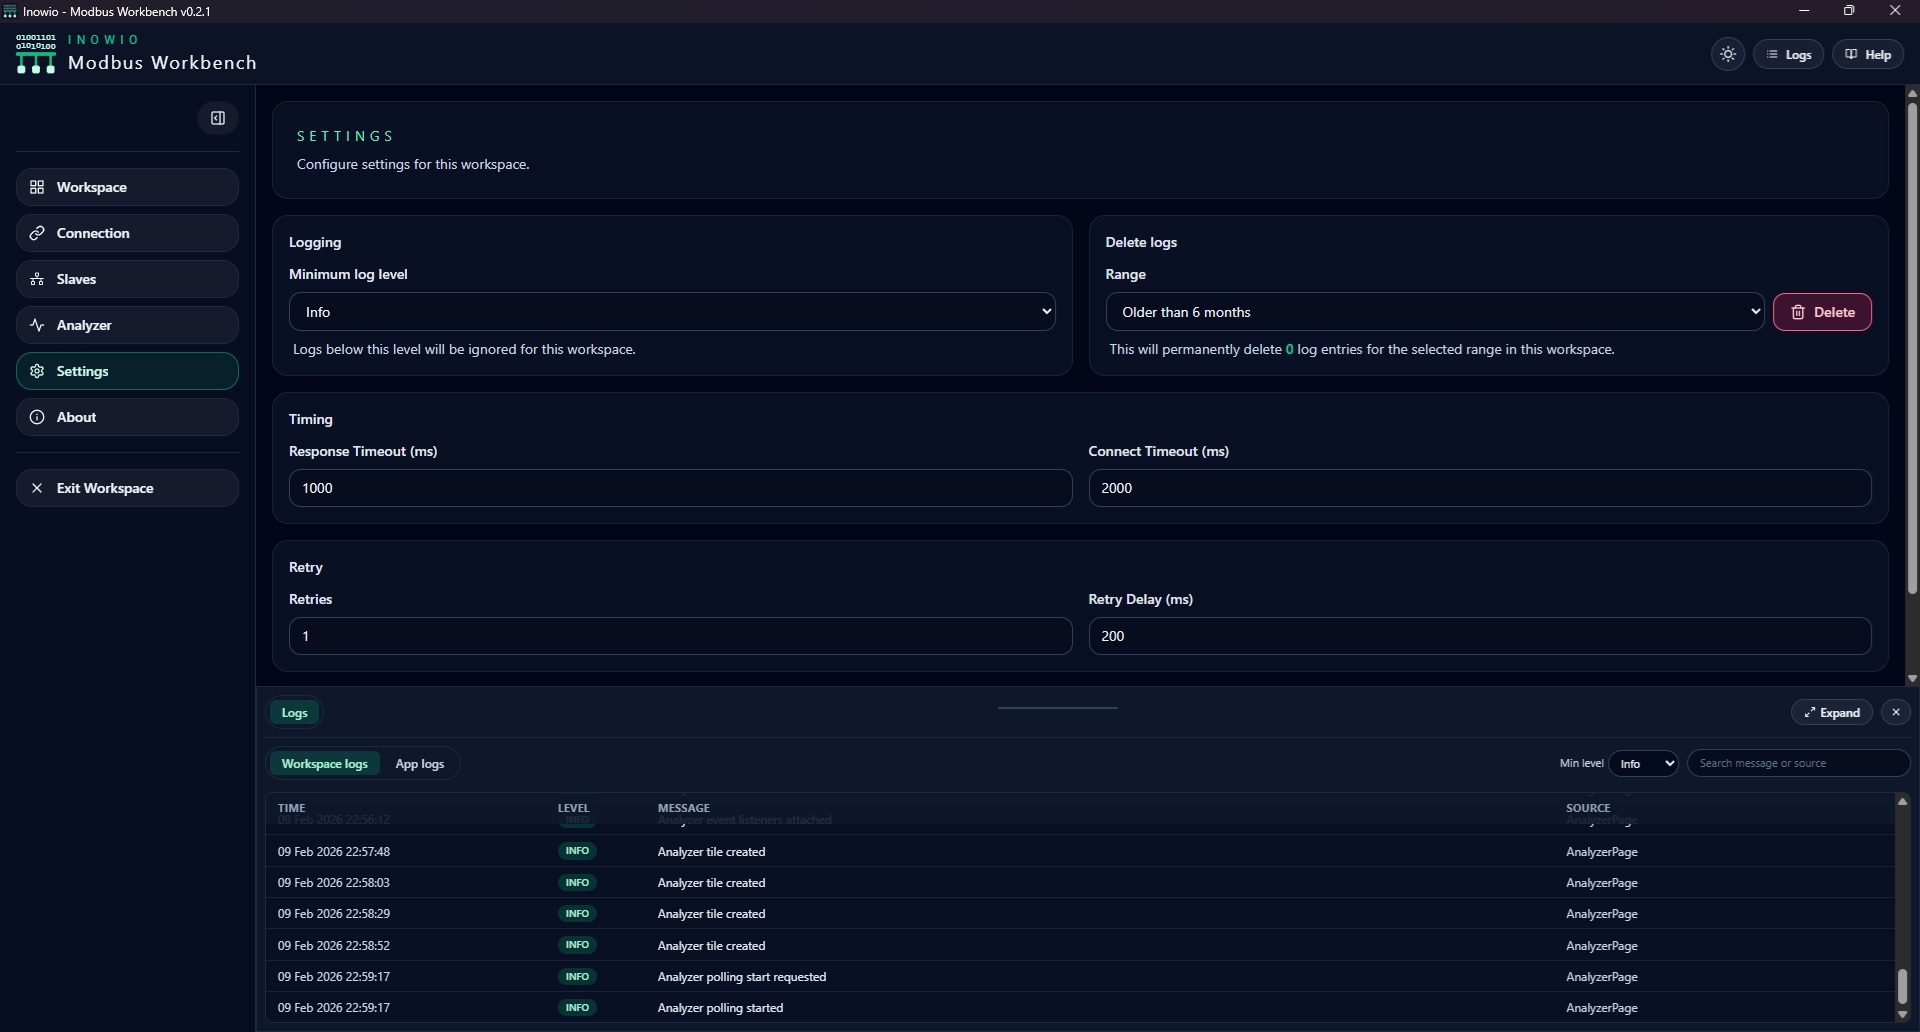
Task: Switch to Workspace logs tab
Action: point(325,764)
